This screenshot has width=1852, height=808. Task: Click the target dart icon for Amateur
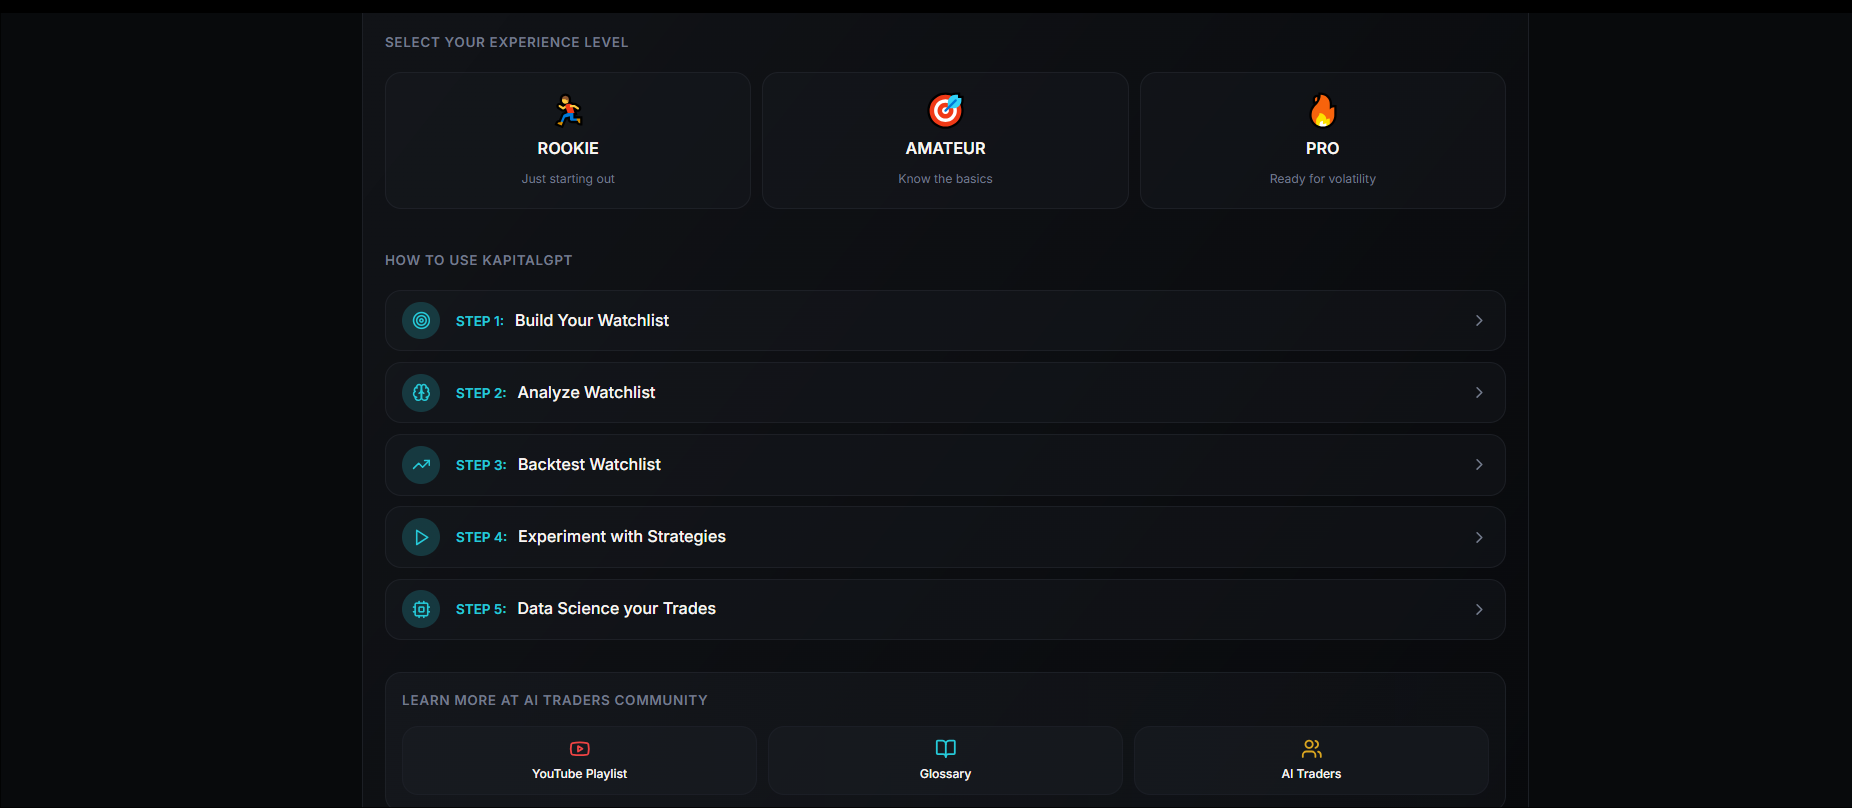(x=945, y=110)
